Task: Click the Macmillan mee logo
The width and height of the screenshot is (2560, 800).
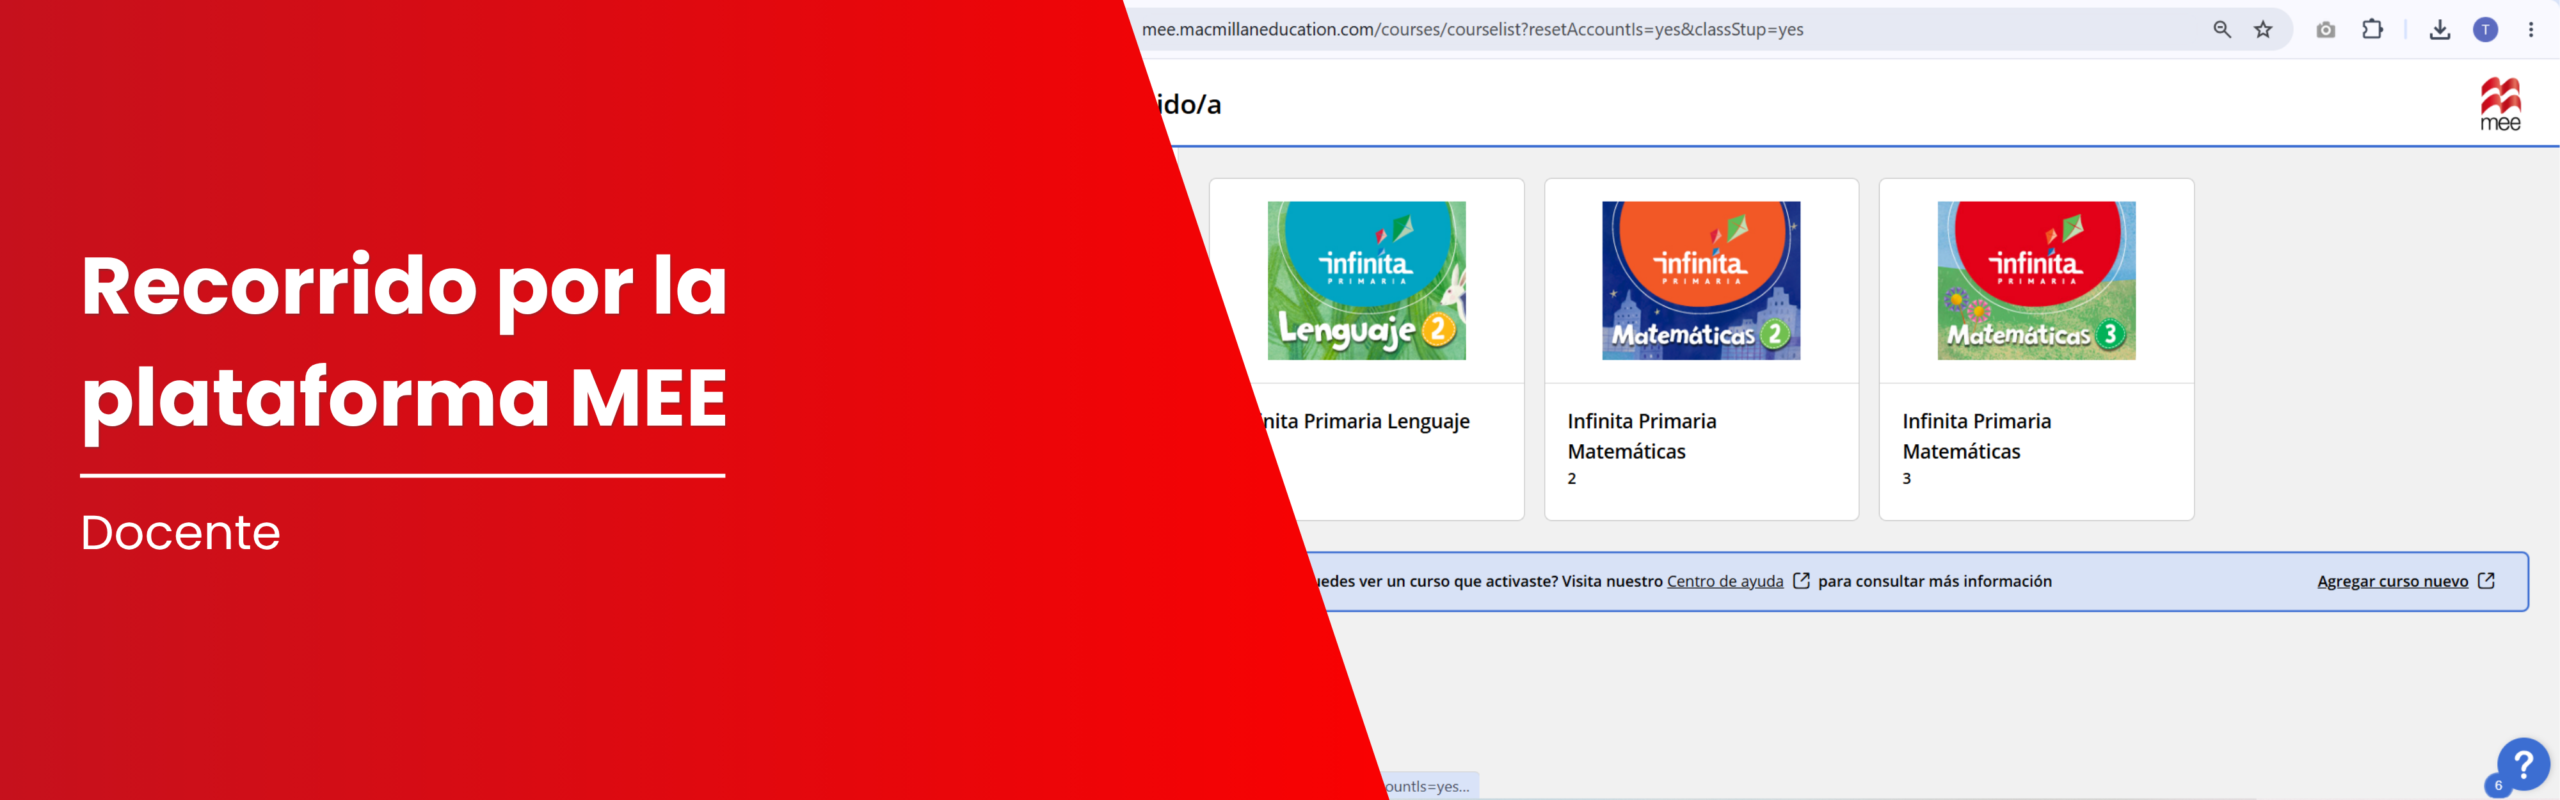Action: (2500, 104)
